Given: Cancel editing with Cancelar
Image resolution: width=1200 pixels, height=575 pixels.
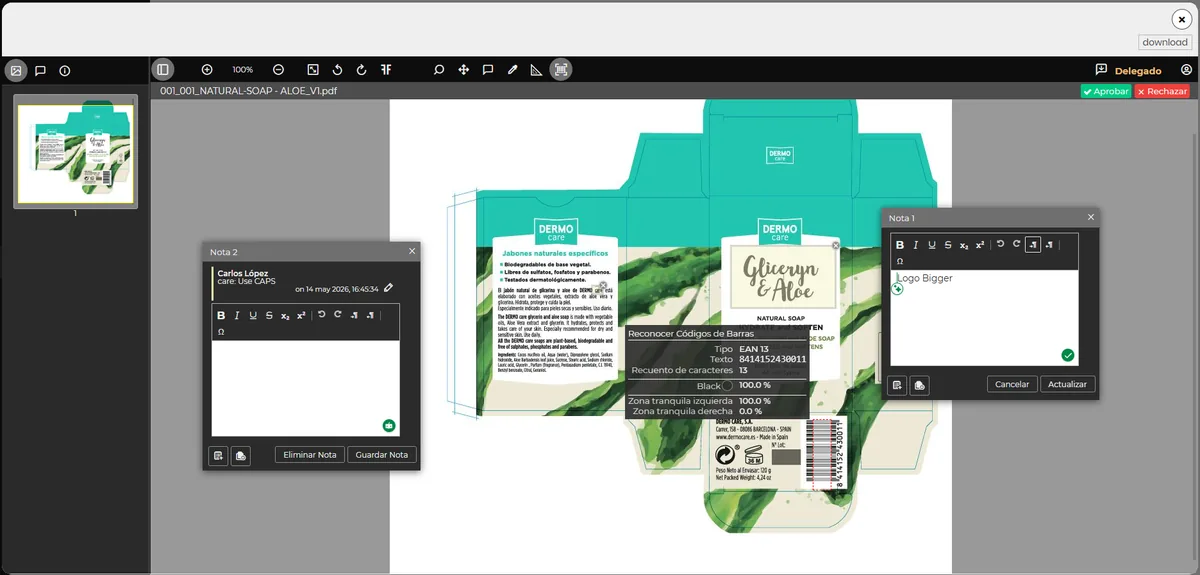Looking at the screenshot, I should (x=1012, y=384).
